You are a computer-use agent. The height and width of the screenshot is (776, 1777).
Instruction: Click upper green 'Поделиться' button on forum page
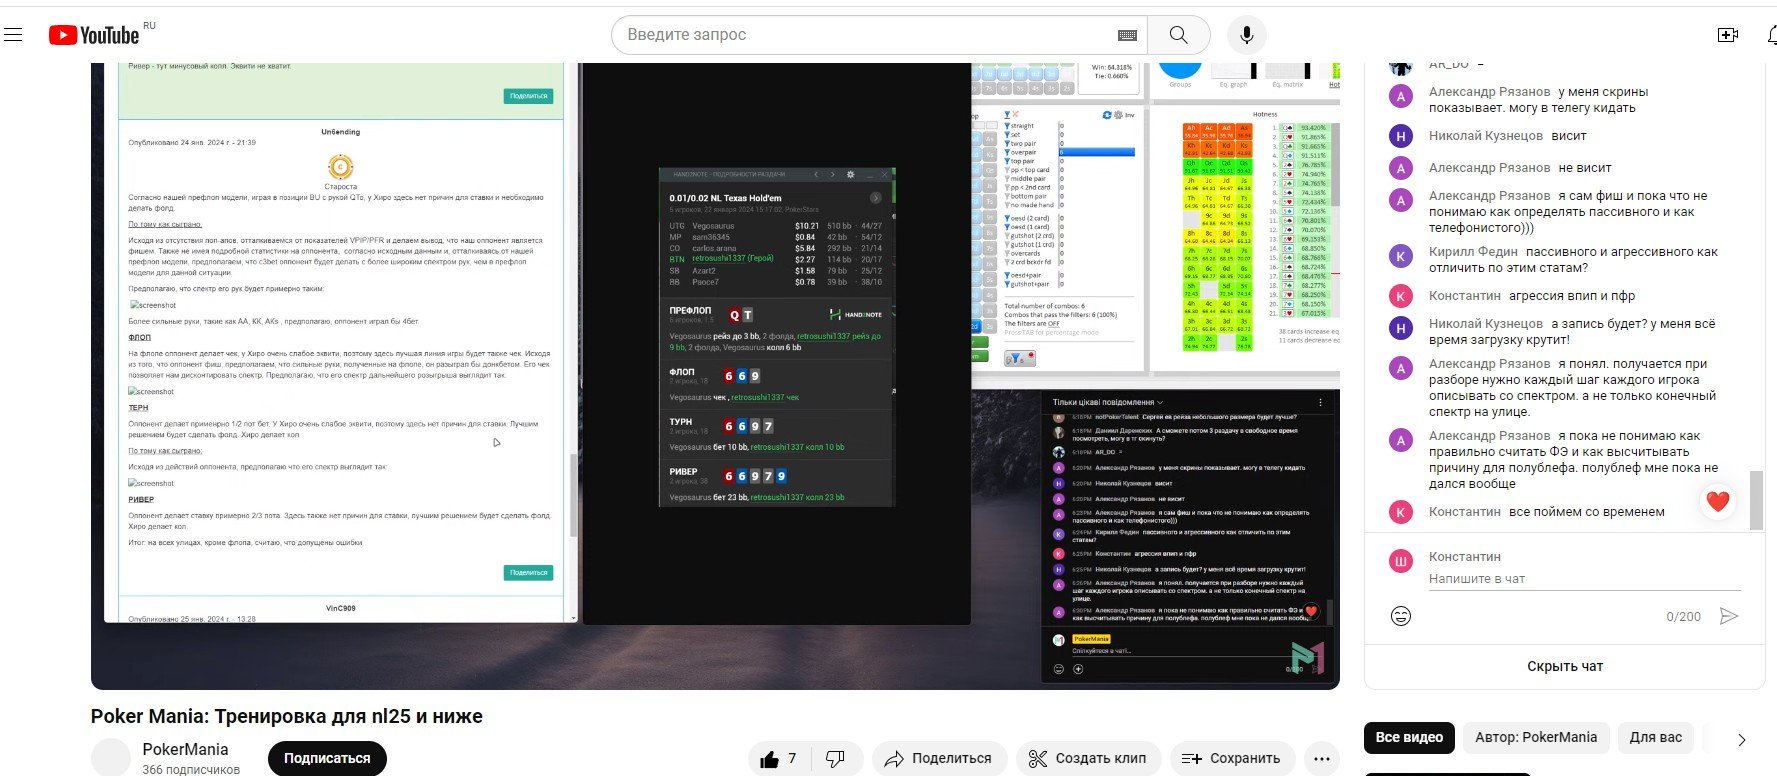pyautogui.click(x=528, y=96)
